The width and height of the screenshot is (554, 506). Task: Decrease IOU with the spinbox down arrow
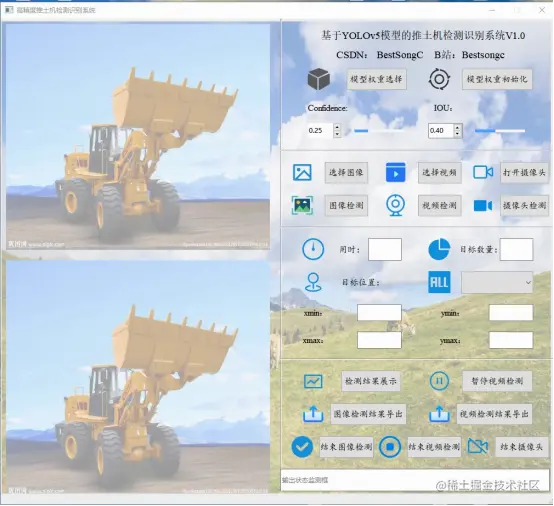tap(458, 134)
